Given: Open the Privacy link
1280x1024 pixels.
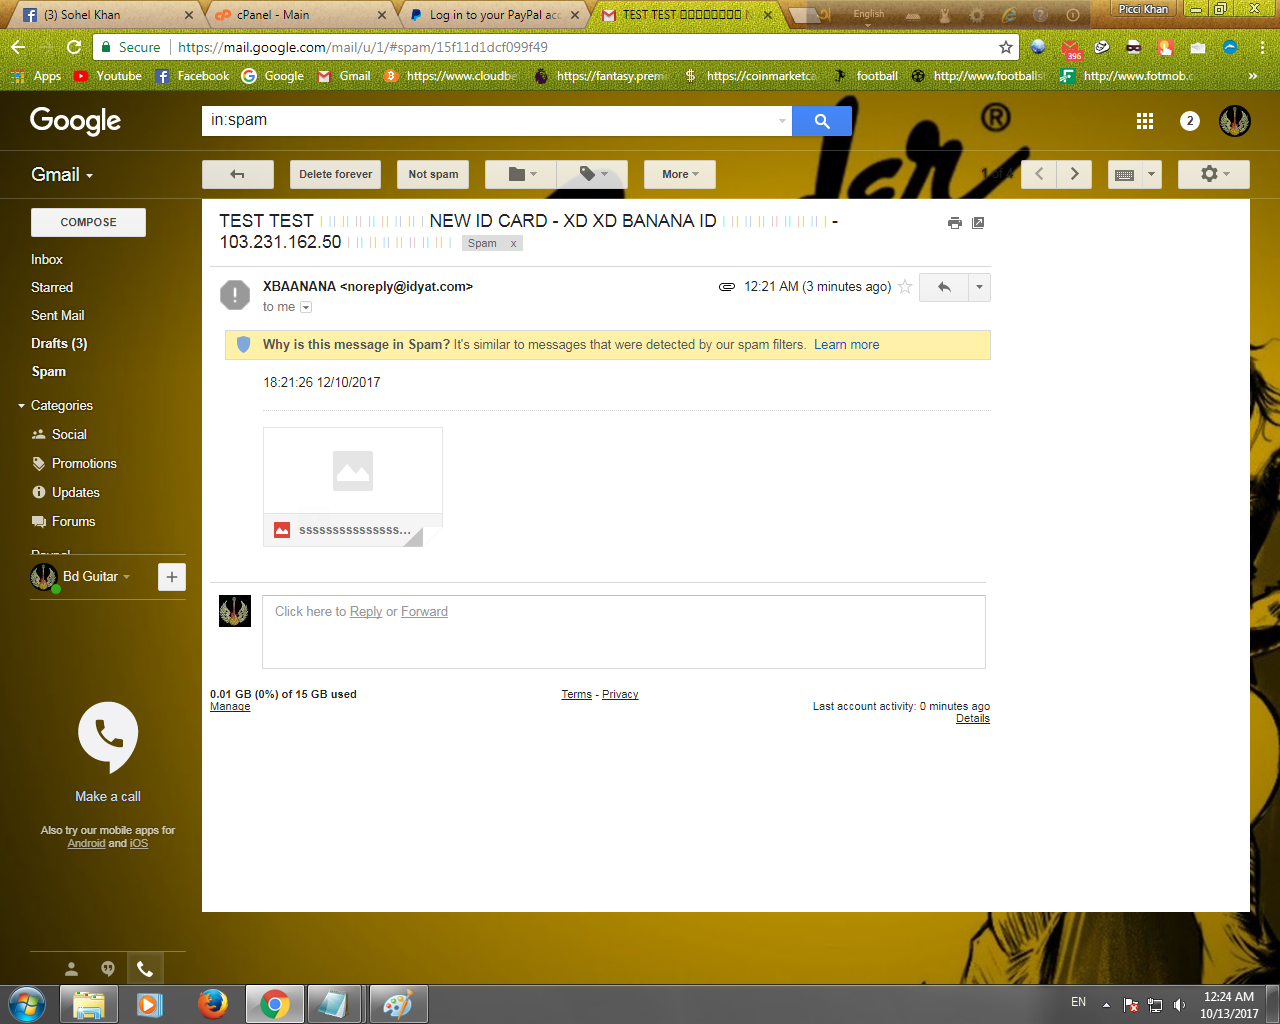Looking at the screenshot, I should [x=620, y=694].
